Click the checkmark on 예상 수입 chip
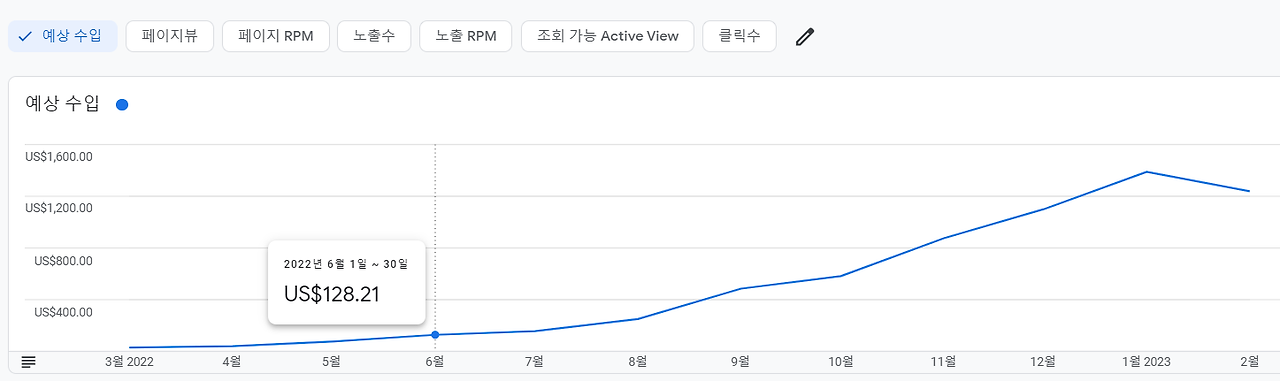1280x381 pixels. tap(26, 36)
